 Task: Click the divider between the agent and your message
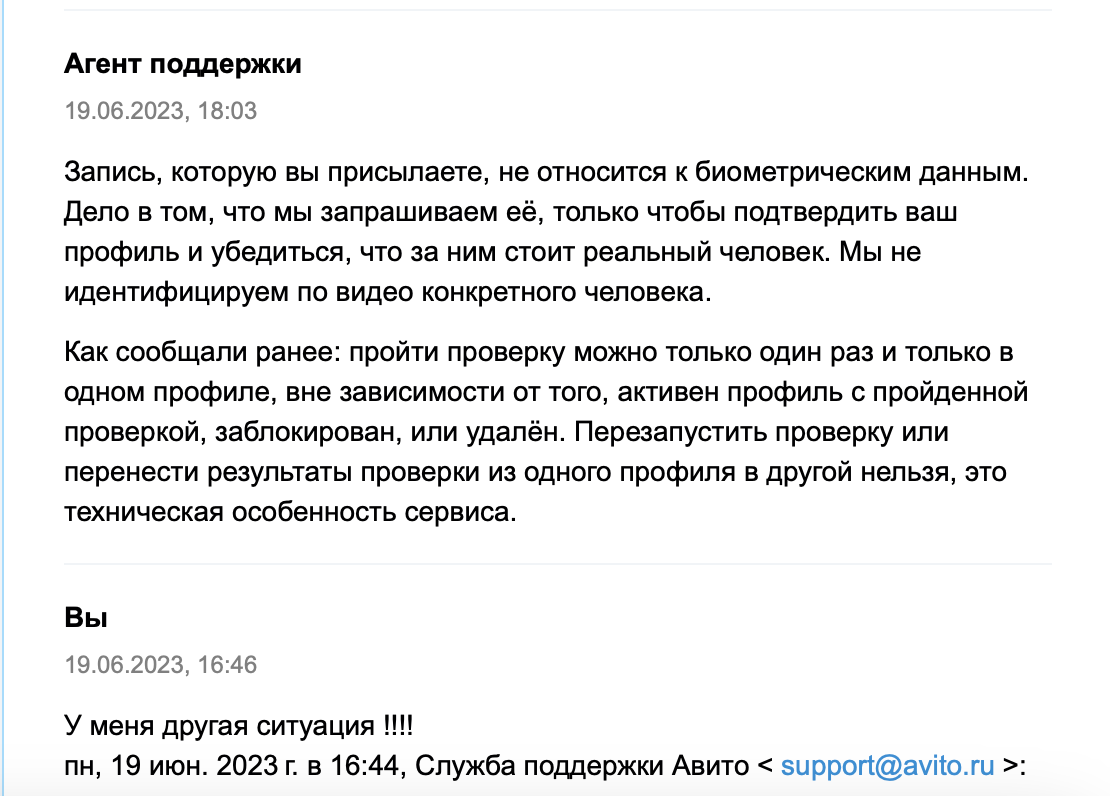(558, 564)
